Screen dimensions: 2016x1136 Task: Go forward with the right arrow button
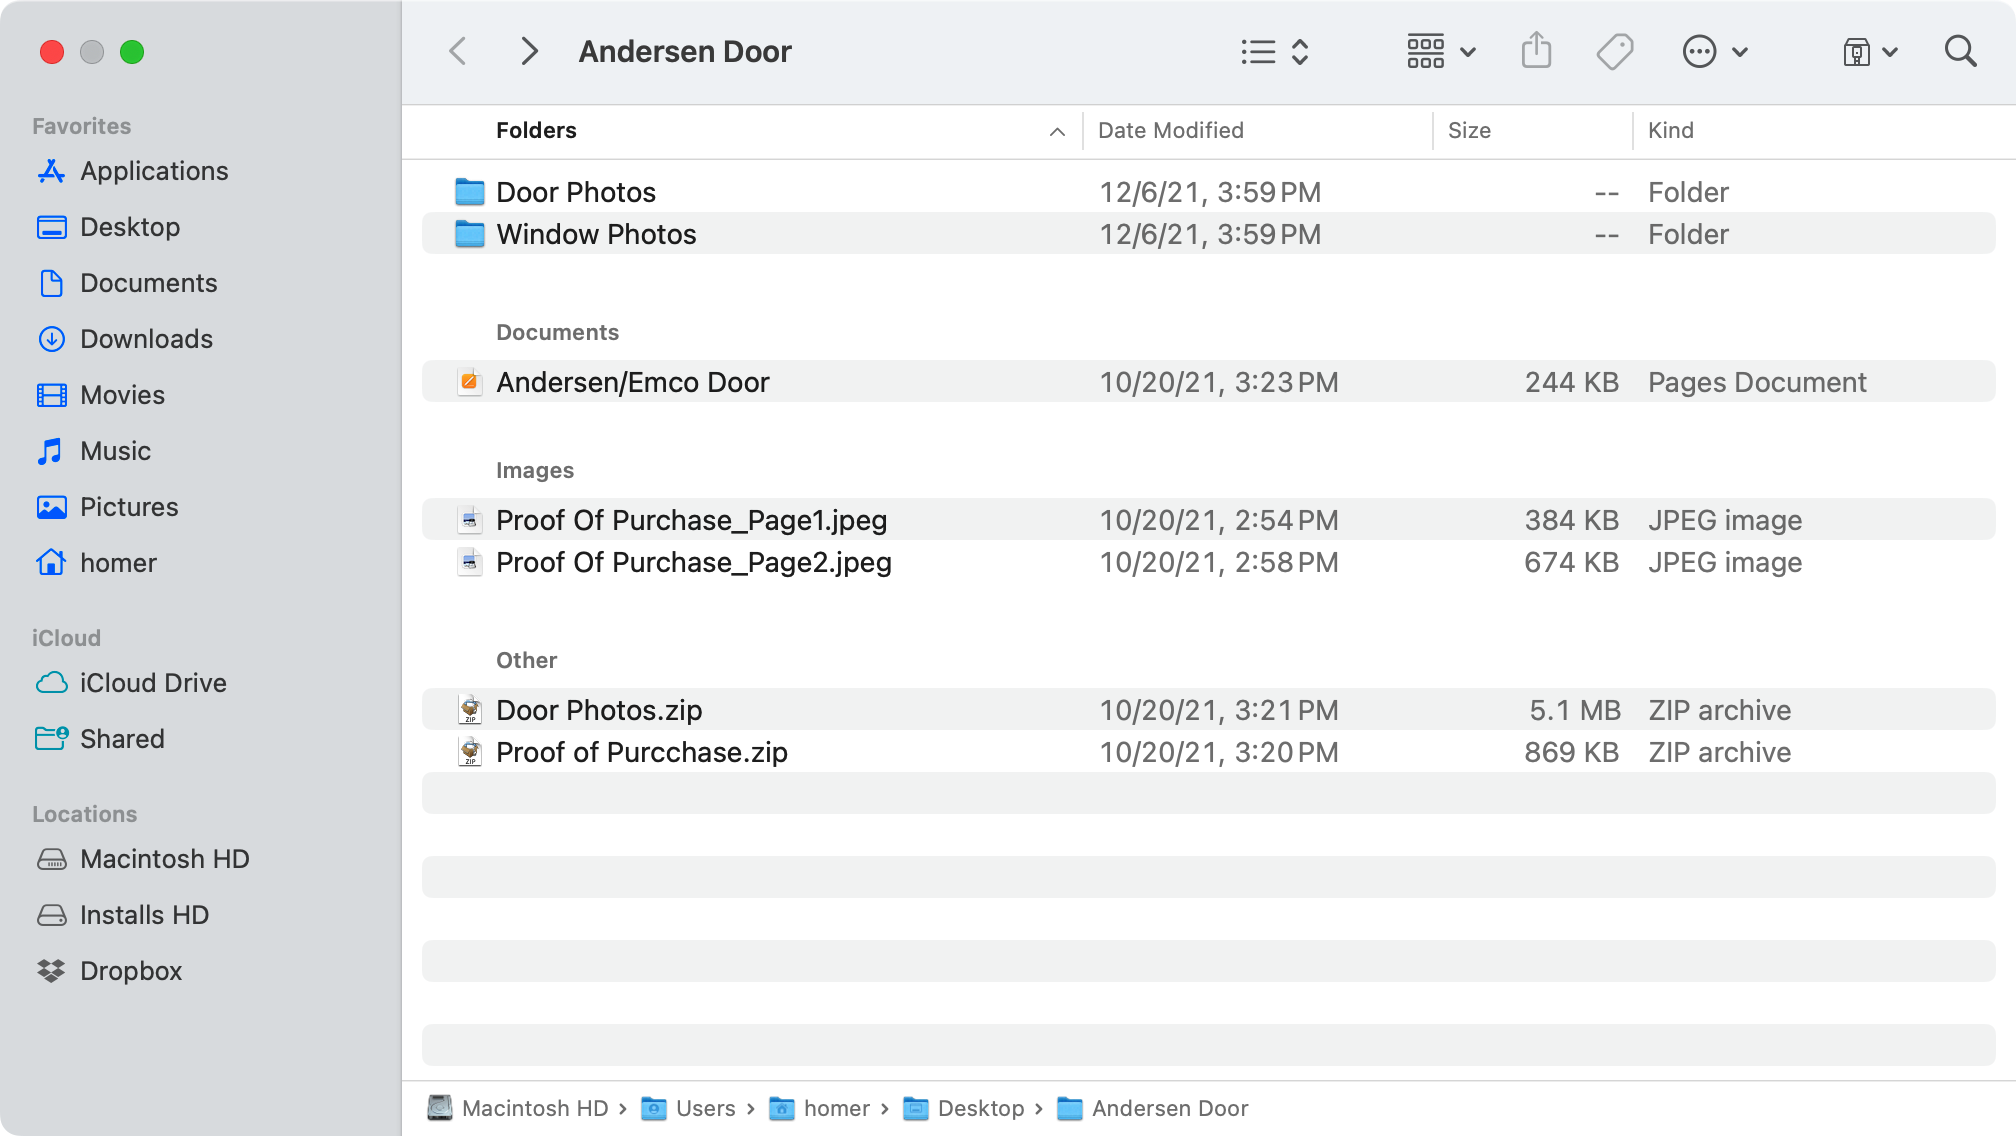pyautogui.click(x=529, y=51)
